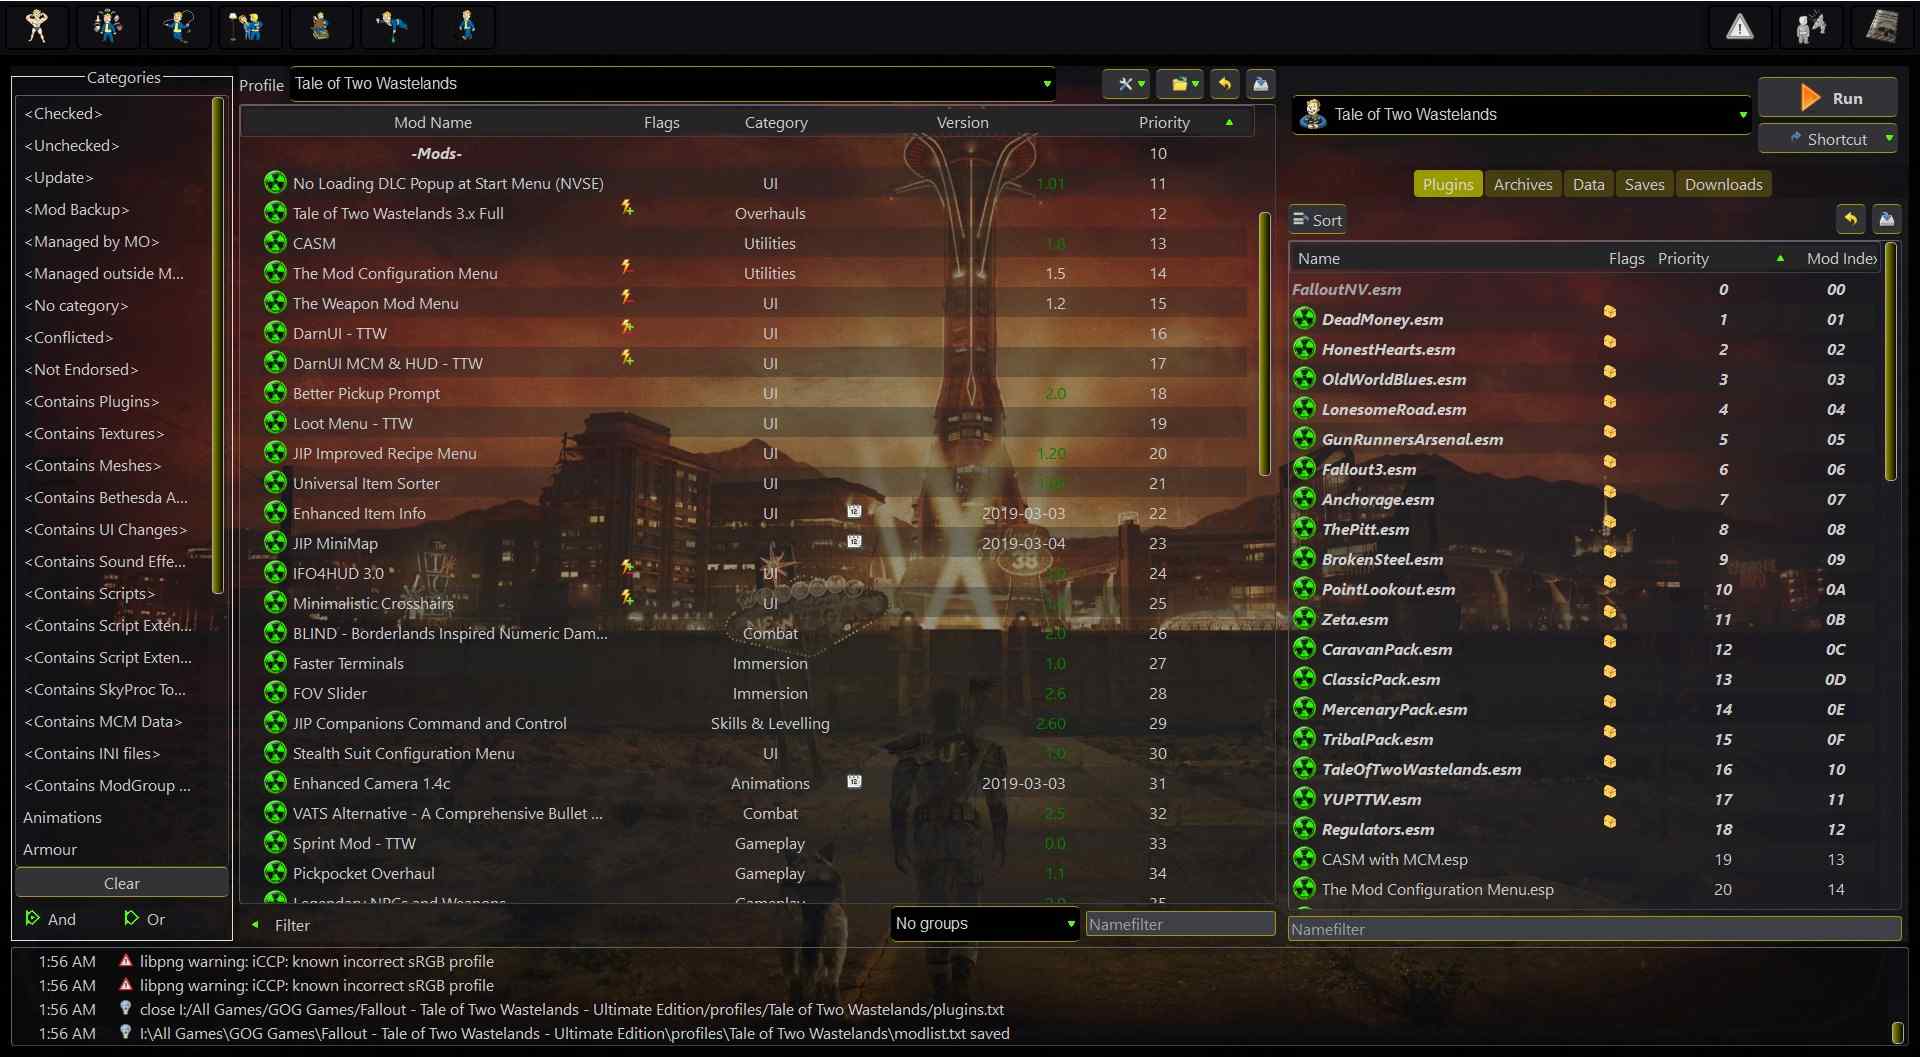Click the restore backup icon above the plugins list
1920x1057 pixels.
(x=1850, y=219)
